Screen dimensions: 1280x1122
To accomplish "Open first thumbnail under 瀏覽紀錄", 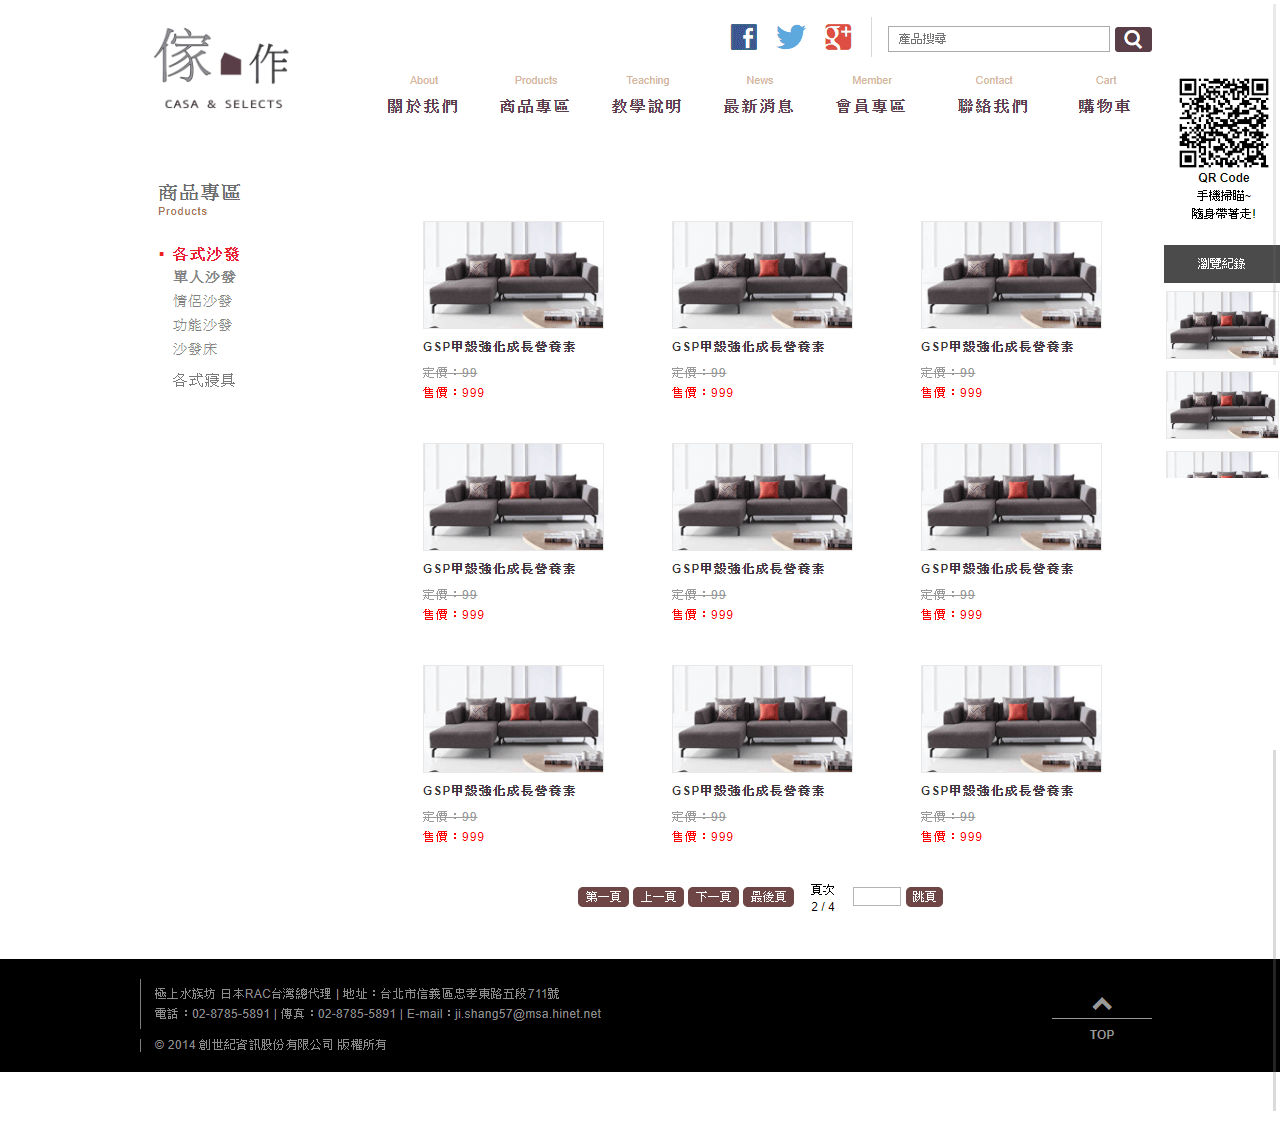I will coord(1222,325).
